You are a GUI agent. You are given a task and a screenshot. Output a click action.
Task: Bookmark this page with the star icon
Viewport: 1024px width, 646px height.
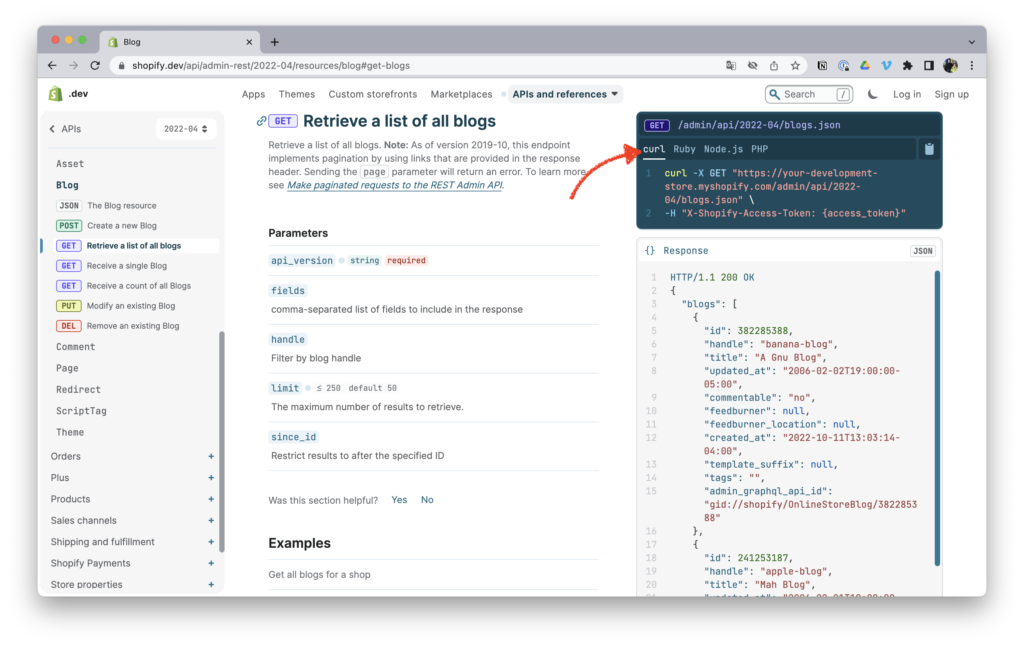click(x=795, y=65)
